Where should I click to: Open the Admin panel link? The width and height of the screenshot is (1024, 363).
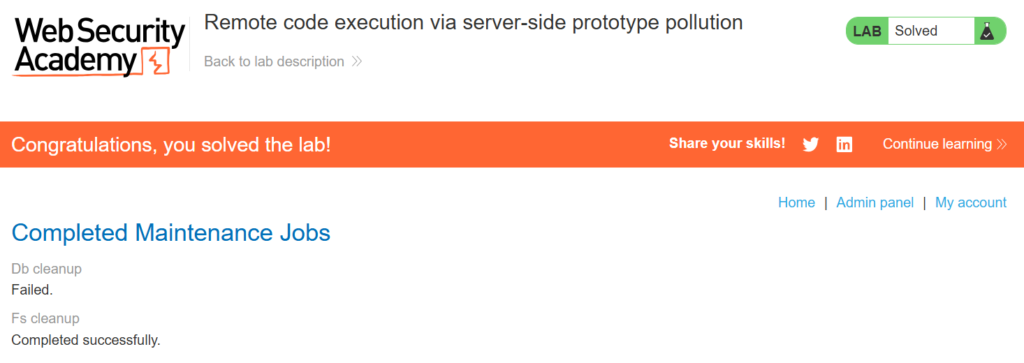(x=875, y=202)
